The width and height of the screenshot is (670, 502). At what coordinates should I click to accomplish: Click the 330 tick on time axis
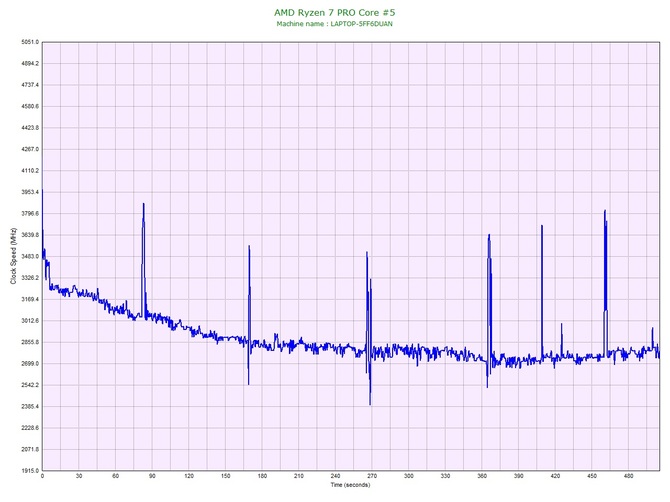(446, 476)
